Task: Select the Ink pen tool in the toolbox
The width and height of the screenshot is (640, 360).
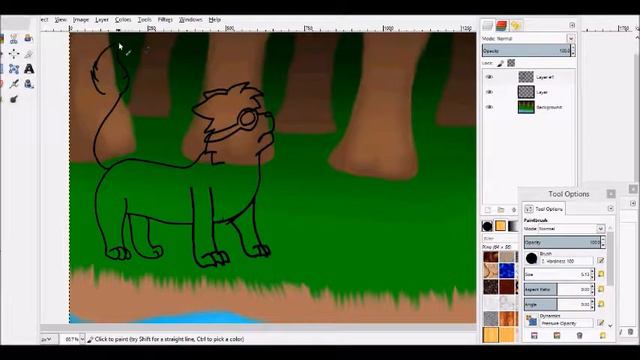Action: click(x=14, y=84)
